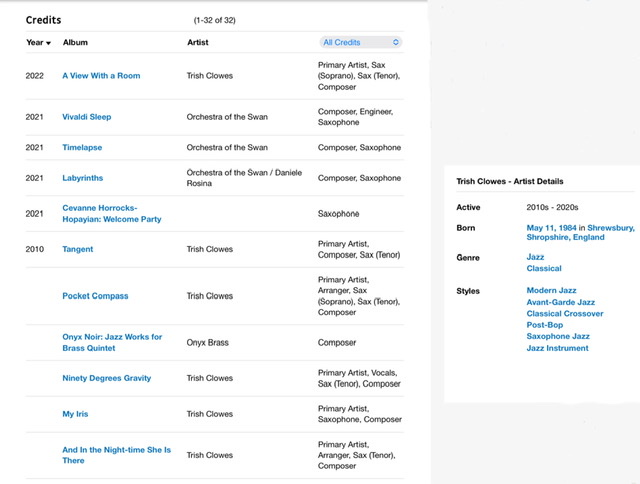The height and width of the screenshot is (484, 640).
Task: Select the Classical genre link
Action: 544,269
